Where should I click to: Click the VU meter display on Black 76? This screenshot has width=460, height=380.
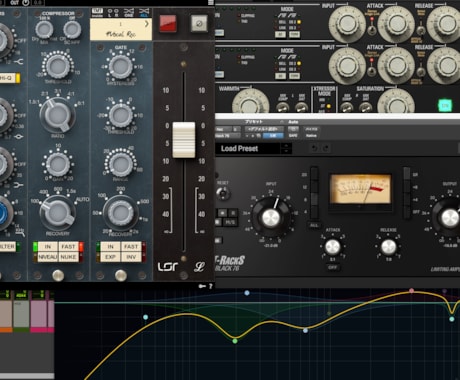tap(360, 189)
